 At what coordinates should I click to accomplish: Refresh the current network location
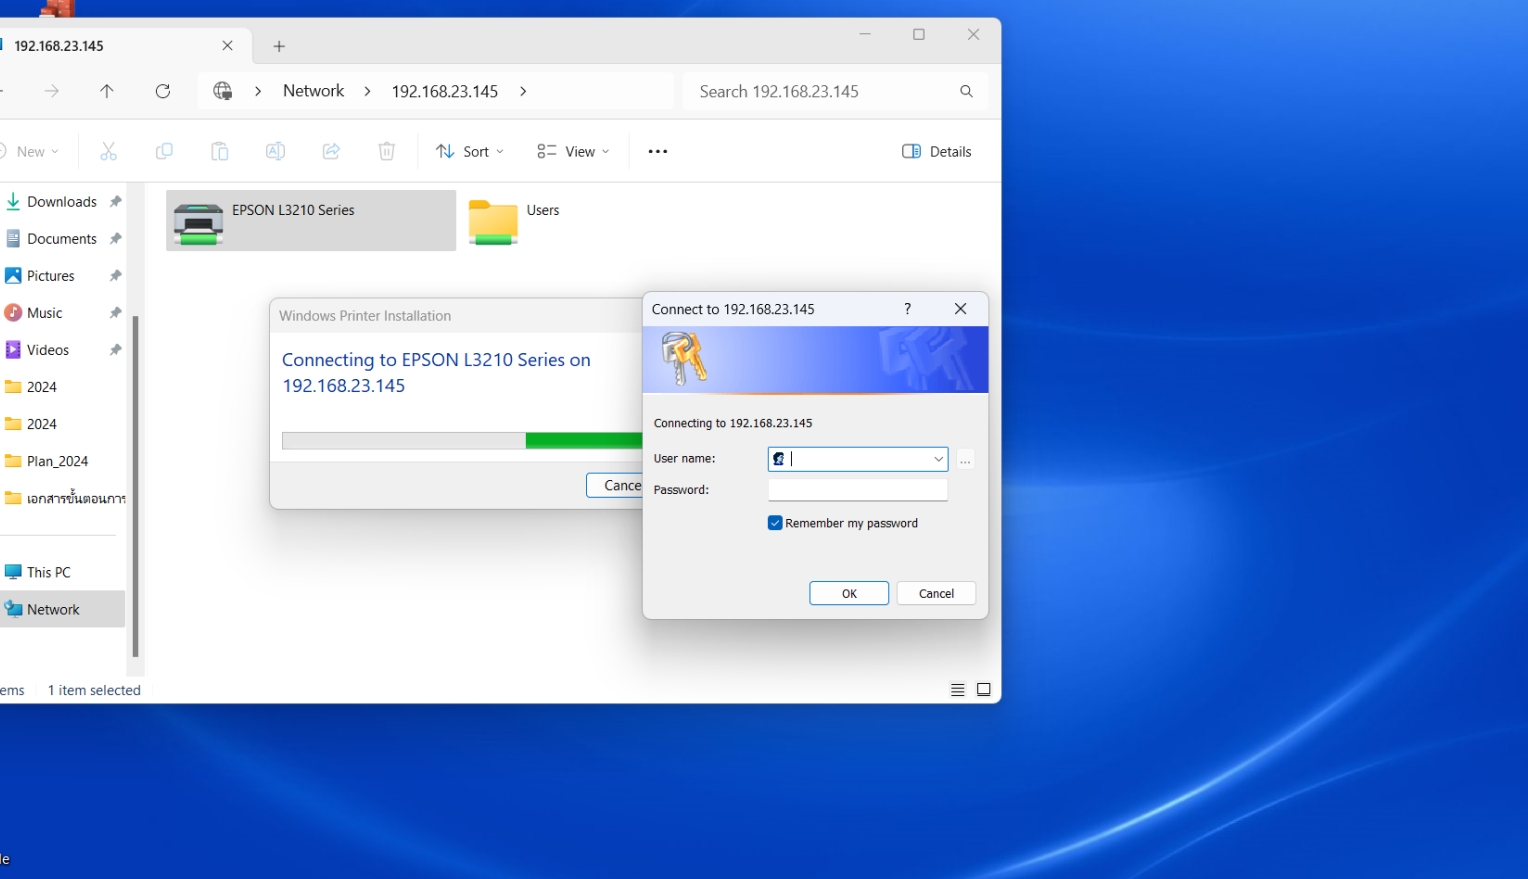pyautogui.click(x=163, y=91)
